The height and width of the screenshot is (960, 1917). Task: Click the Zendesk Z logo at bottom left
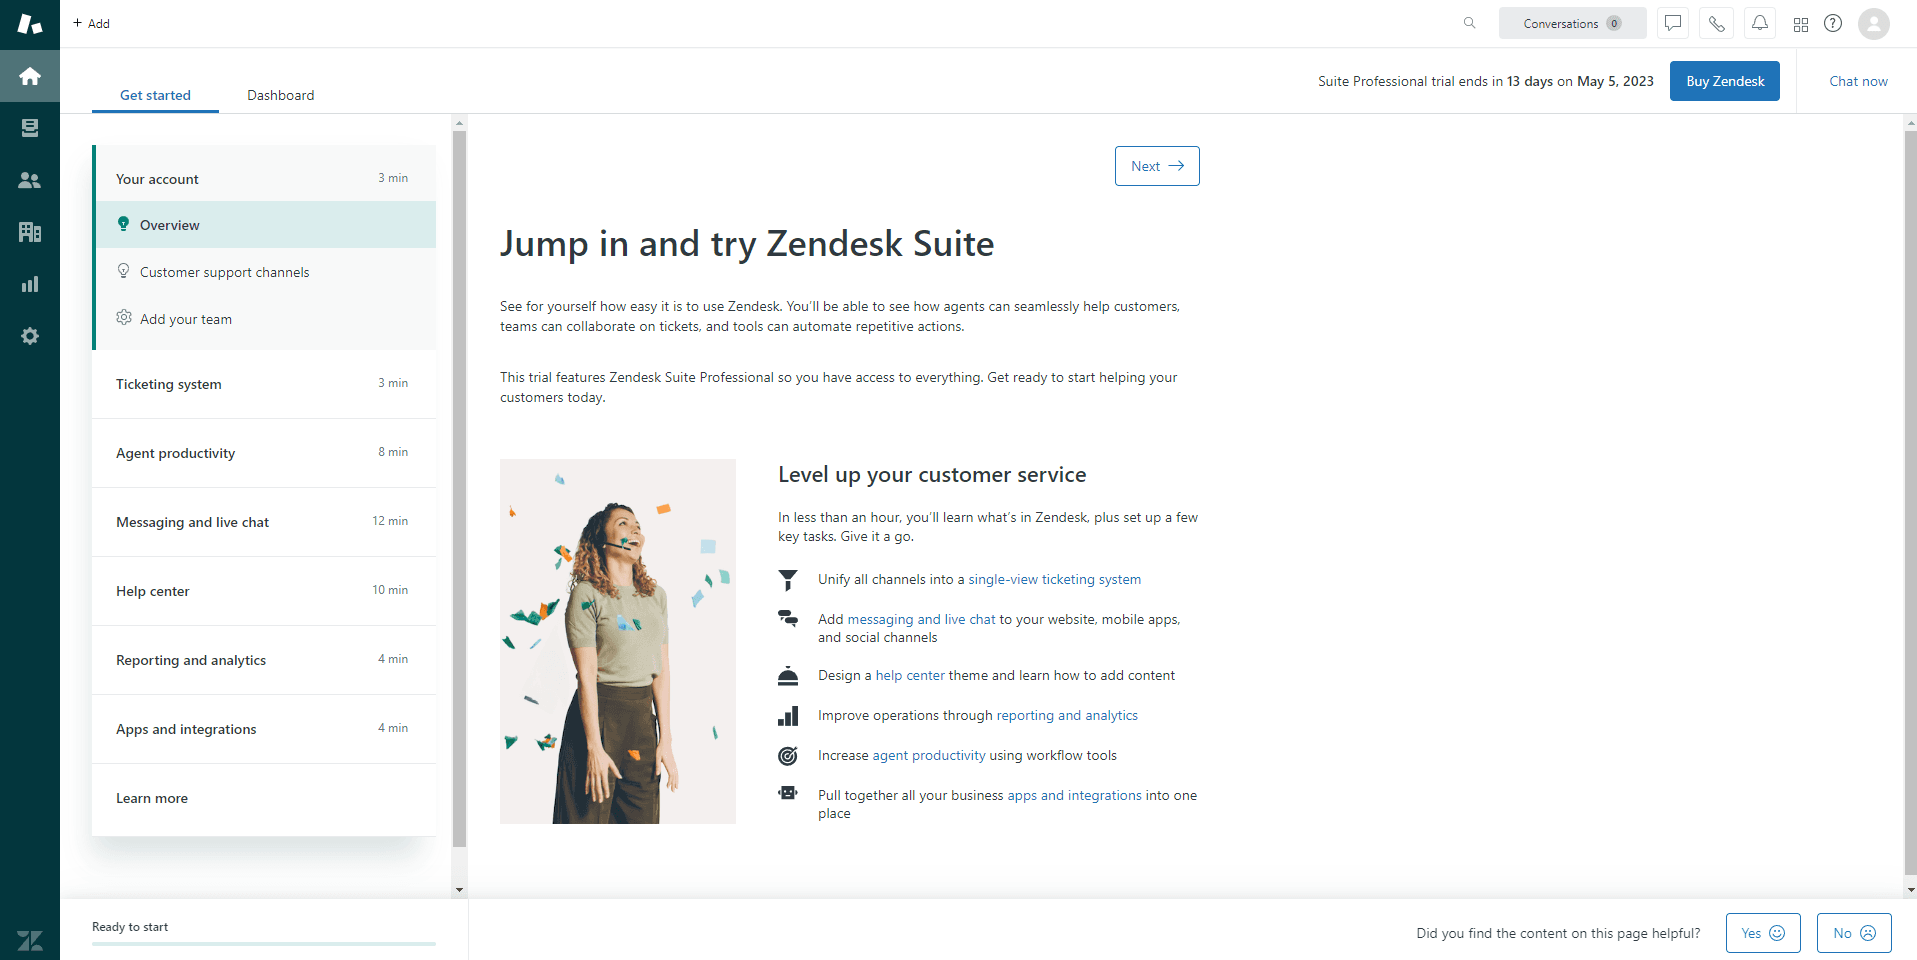pos(30,940)
